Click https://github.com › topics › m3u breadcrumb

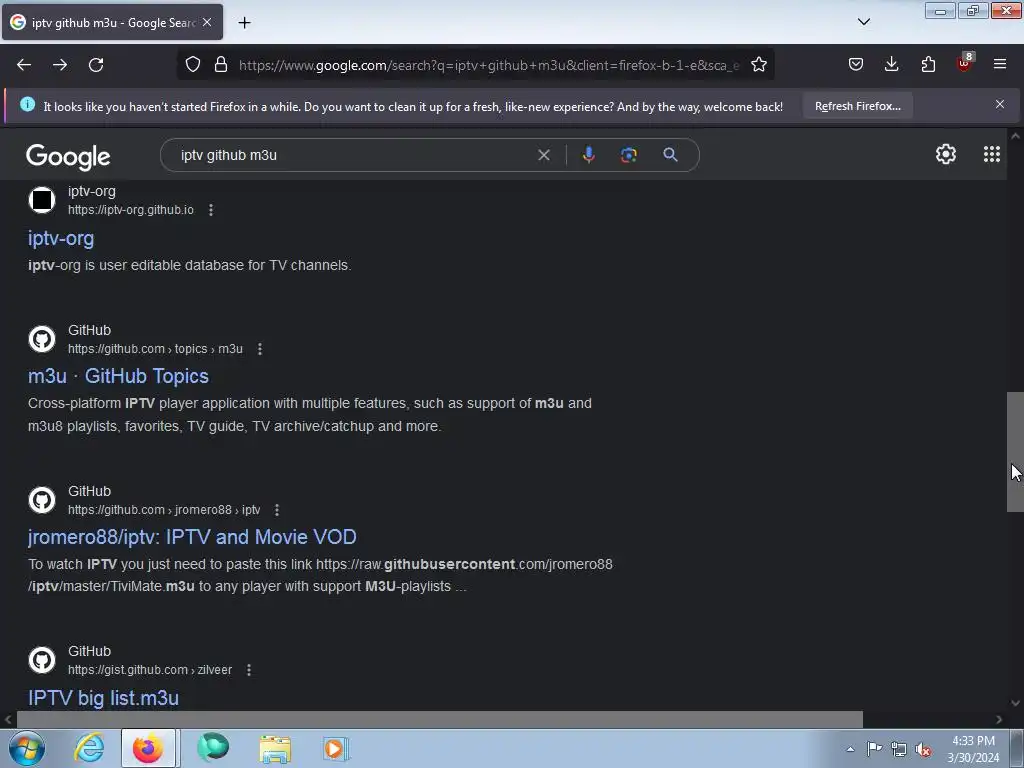155,349
